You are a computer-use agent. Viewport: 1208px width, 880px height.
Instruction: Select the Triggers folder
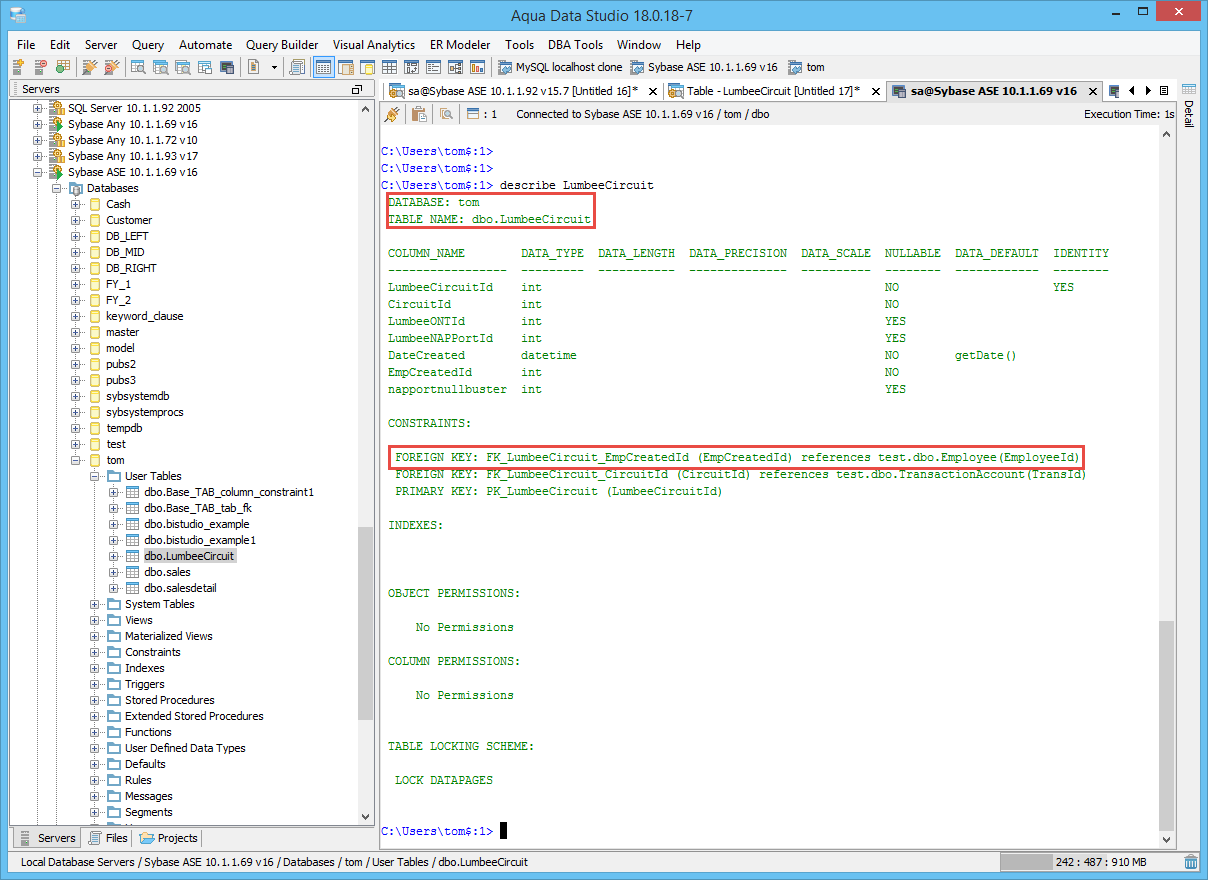click(x=145, y=684)
